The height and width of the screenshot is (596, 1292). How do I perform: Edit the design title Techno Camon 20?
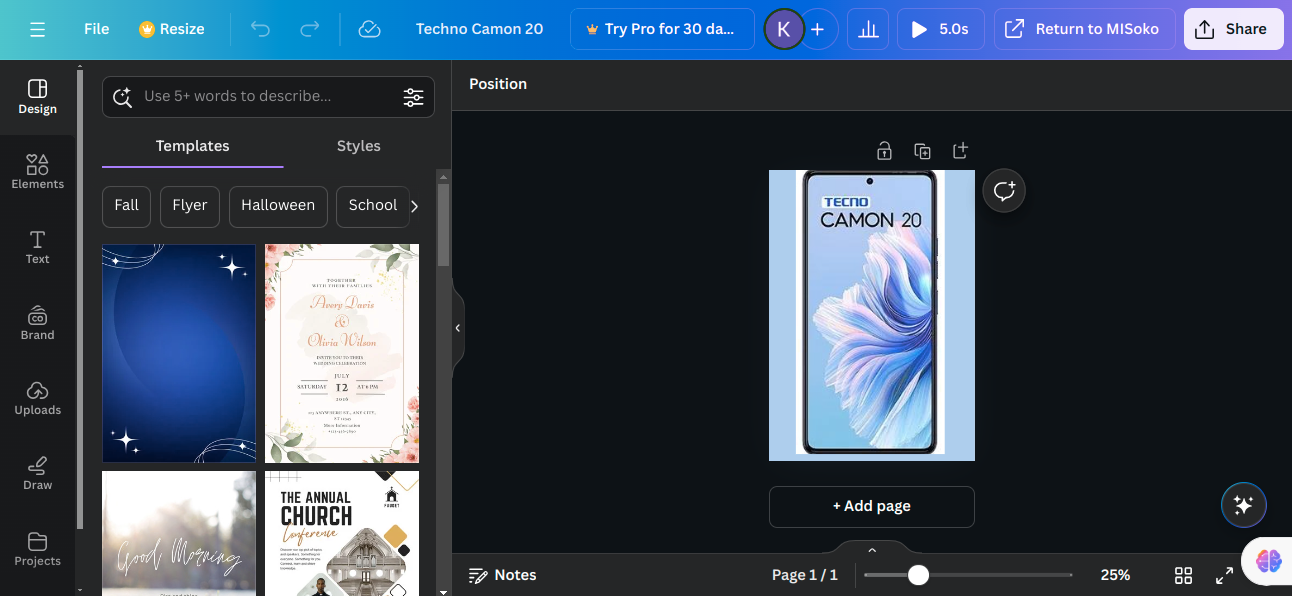click(x=480, y=29)
